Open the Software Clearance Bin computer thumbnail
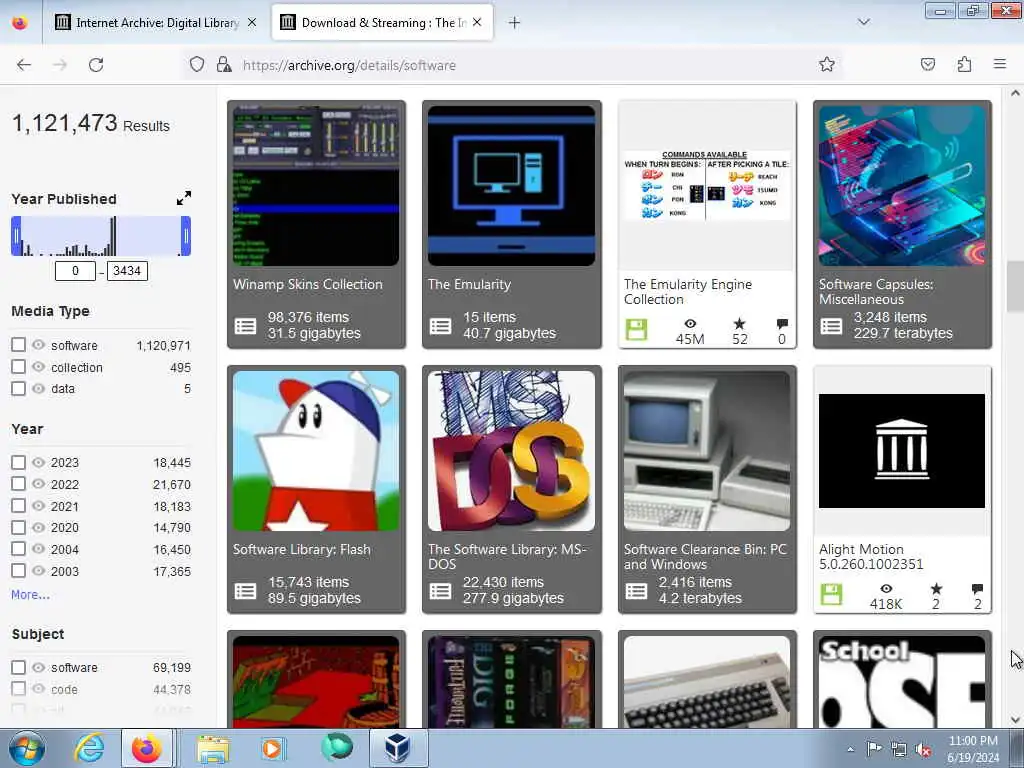The width and height of the screenshot is (1024, 768). (707, 451)
